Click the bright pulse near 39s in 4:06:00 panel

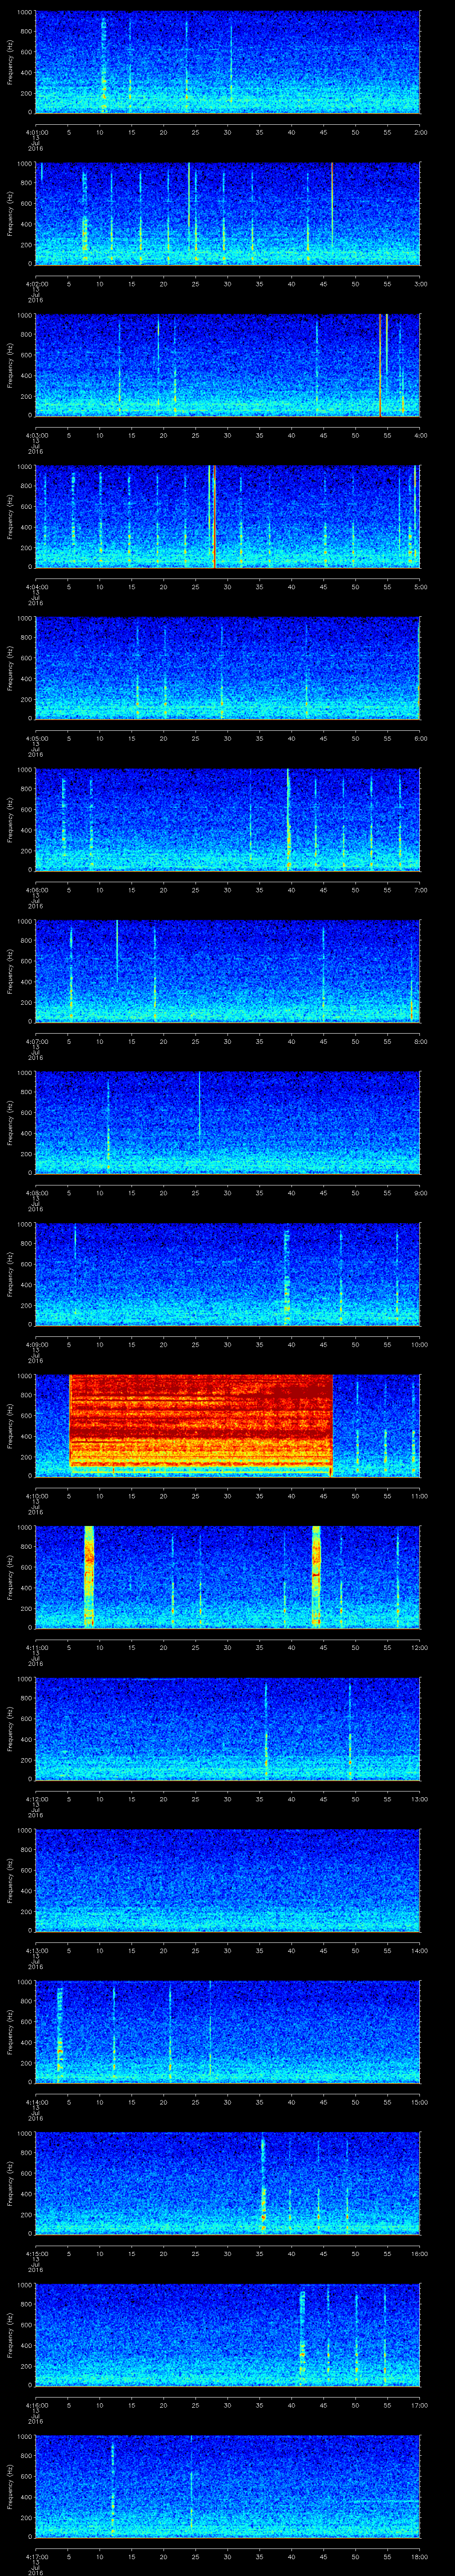click(x=288, y=820)
